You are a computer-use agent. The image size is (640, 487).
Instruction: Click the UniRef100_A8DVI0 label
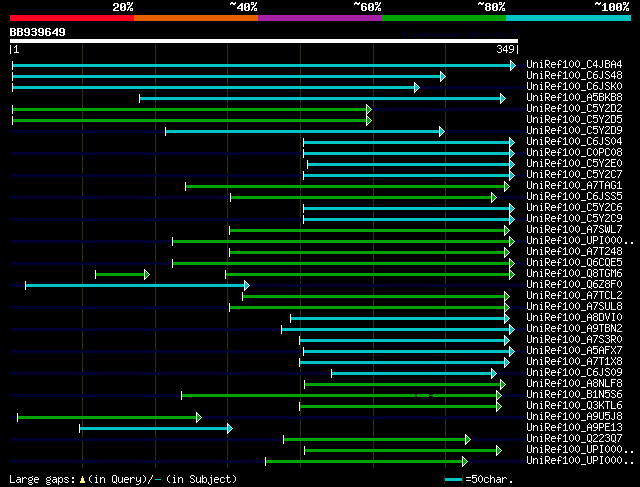(574, 318)
